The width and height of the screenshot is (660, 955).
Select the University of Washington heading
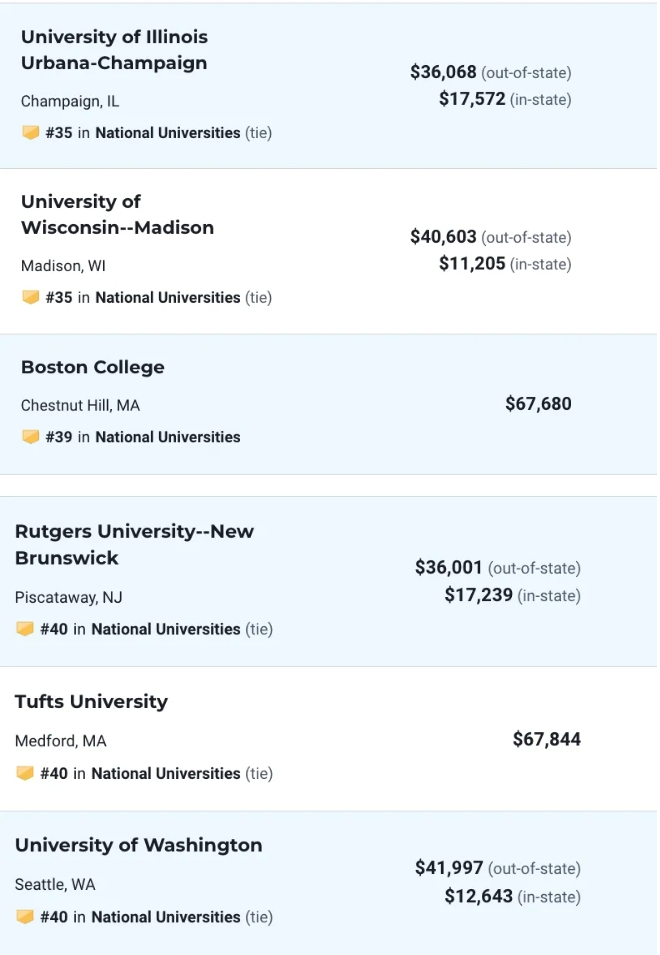click(138, 845)
